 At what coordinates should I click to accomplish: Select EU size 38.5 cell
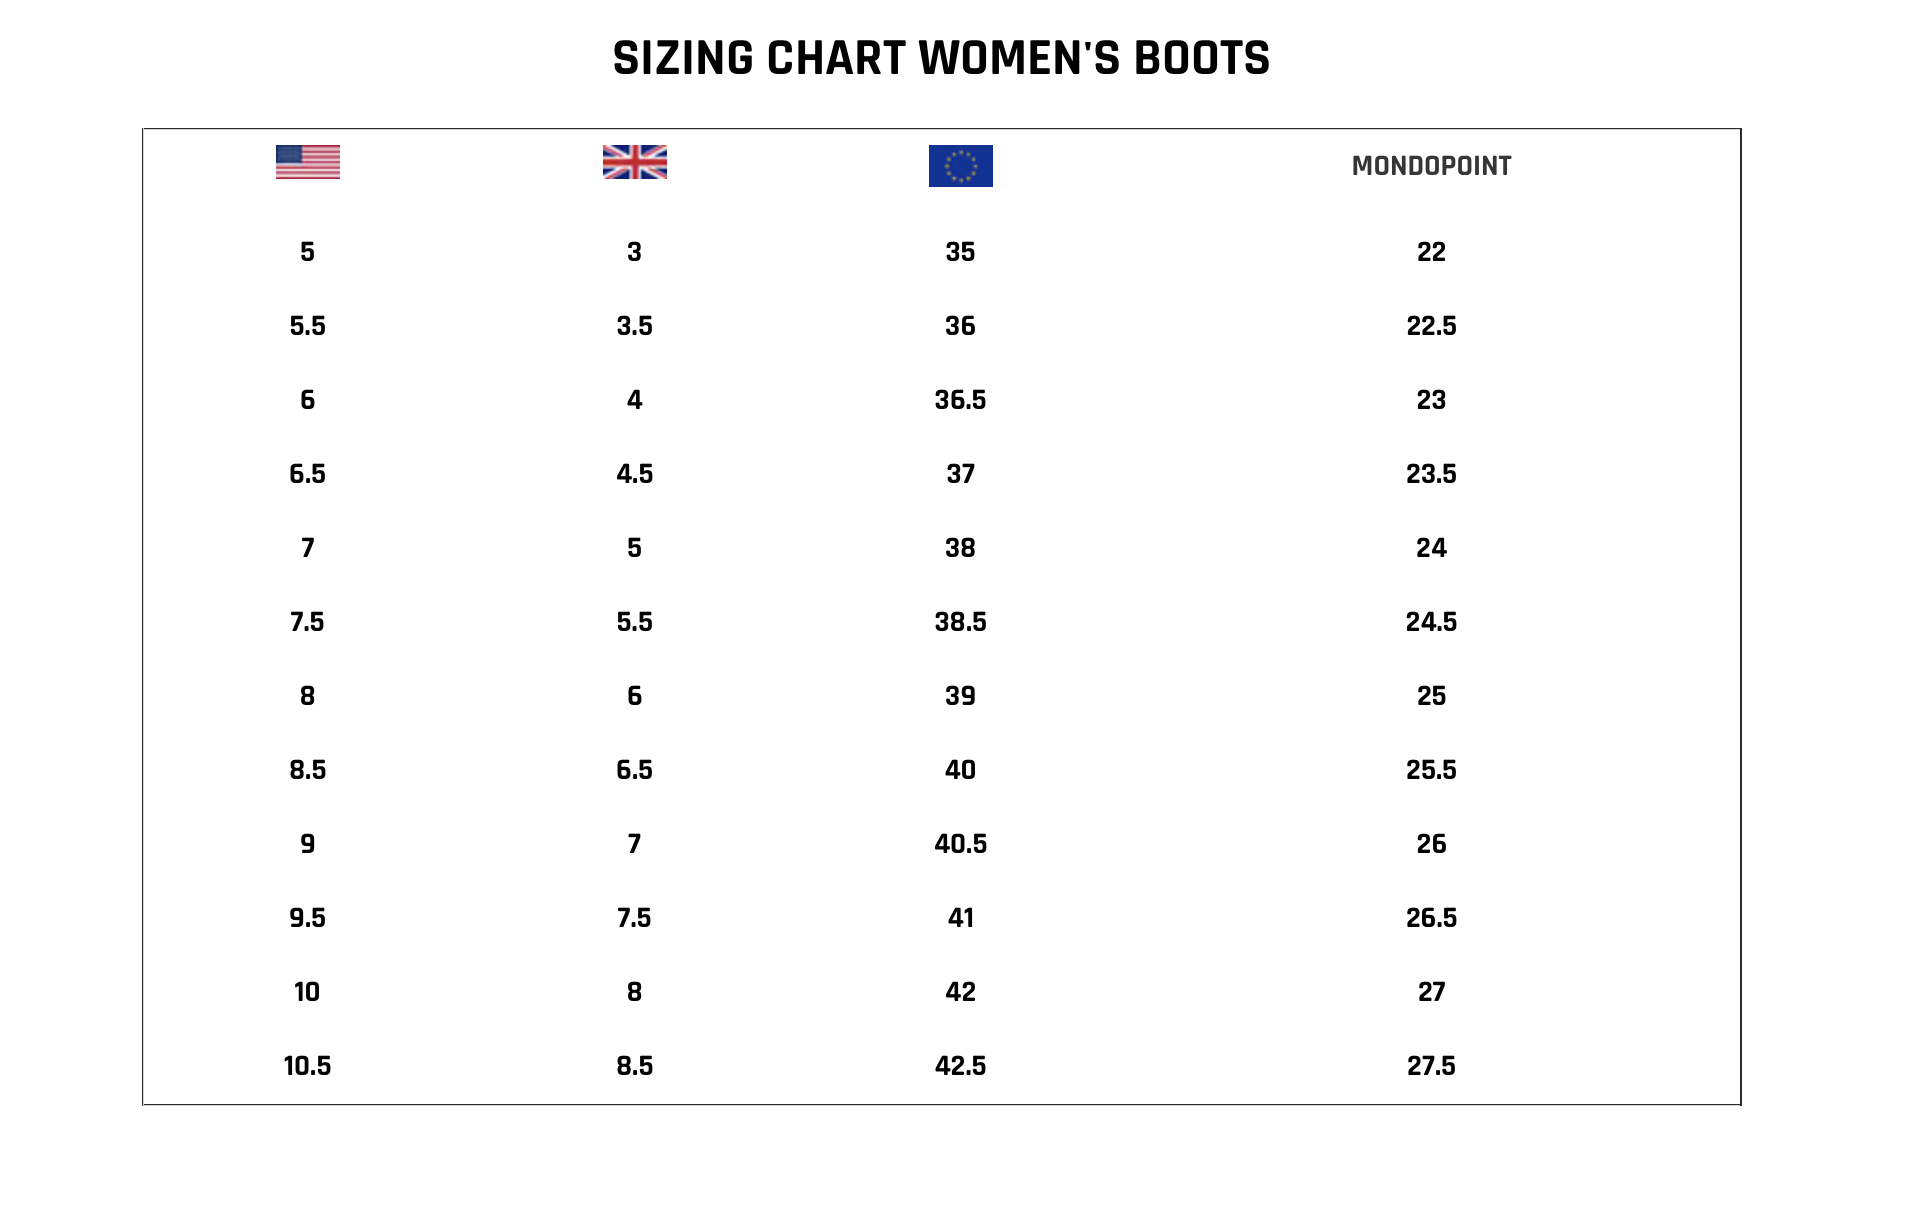pyautogui.click(x=961, y=622)
